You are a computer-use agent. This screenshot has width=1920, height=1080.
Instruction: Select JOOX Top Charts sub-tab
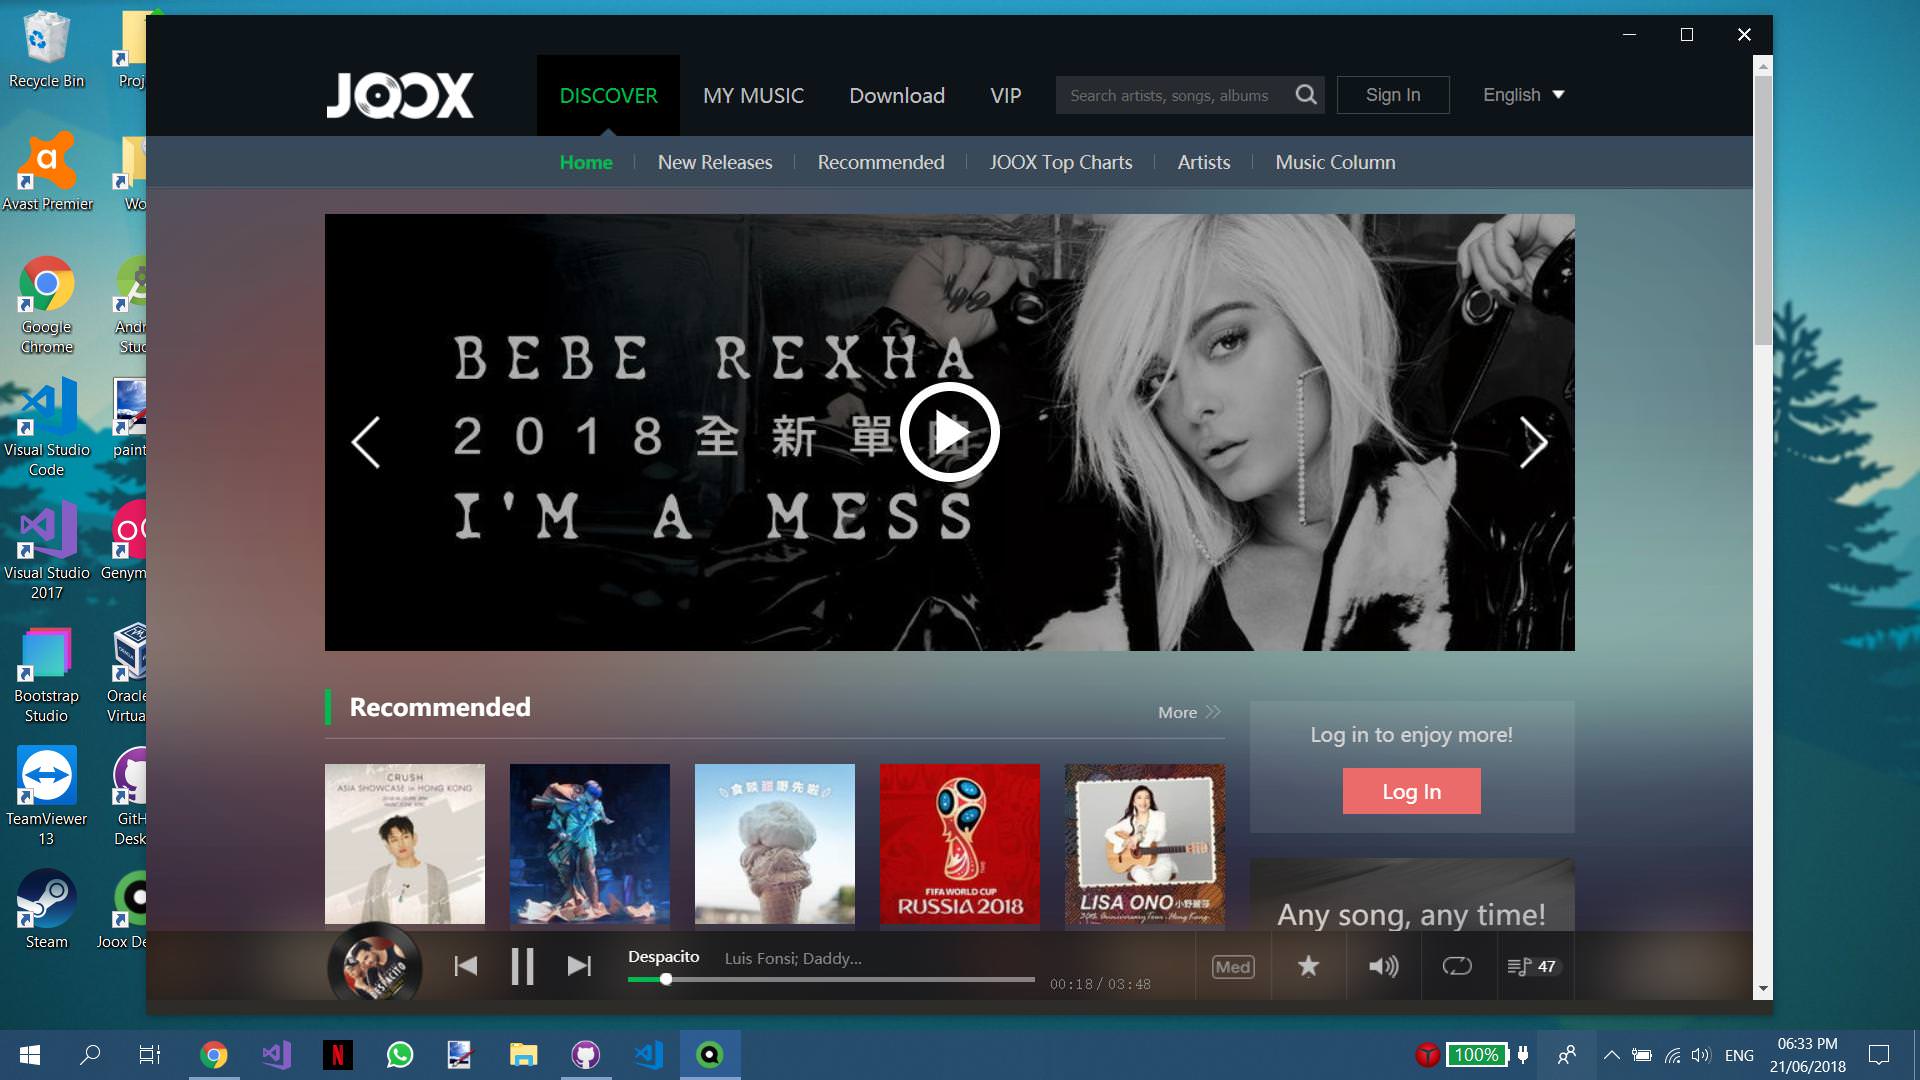click(1061, 162)
